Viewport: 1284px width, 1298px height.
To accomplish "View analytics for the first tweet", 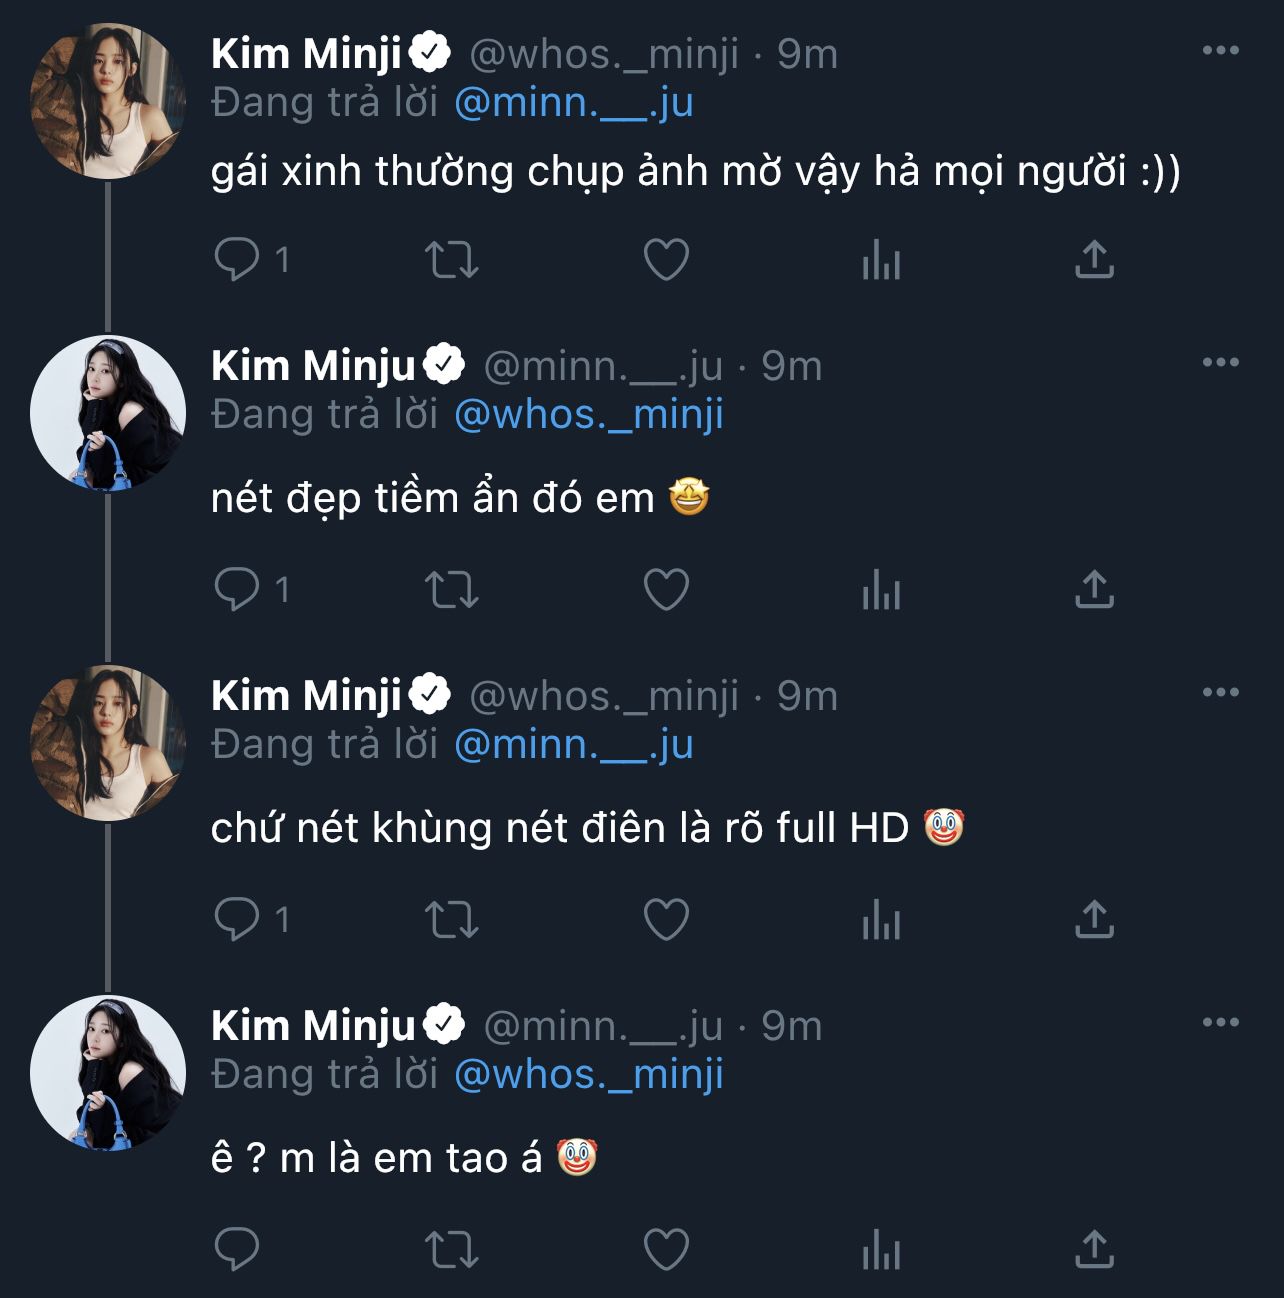I will 881,260.
